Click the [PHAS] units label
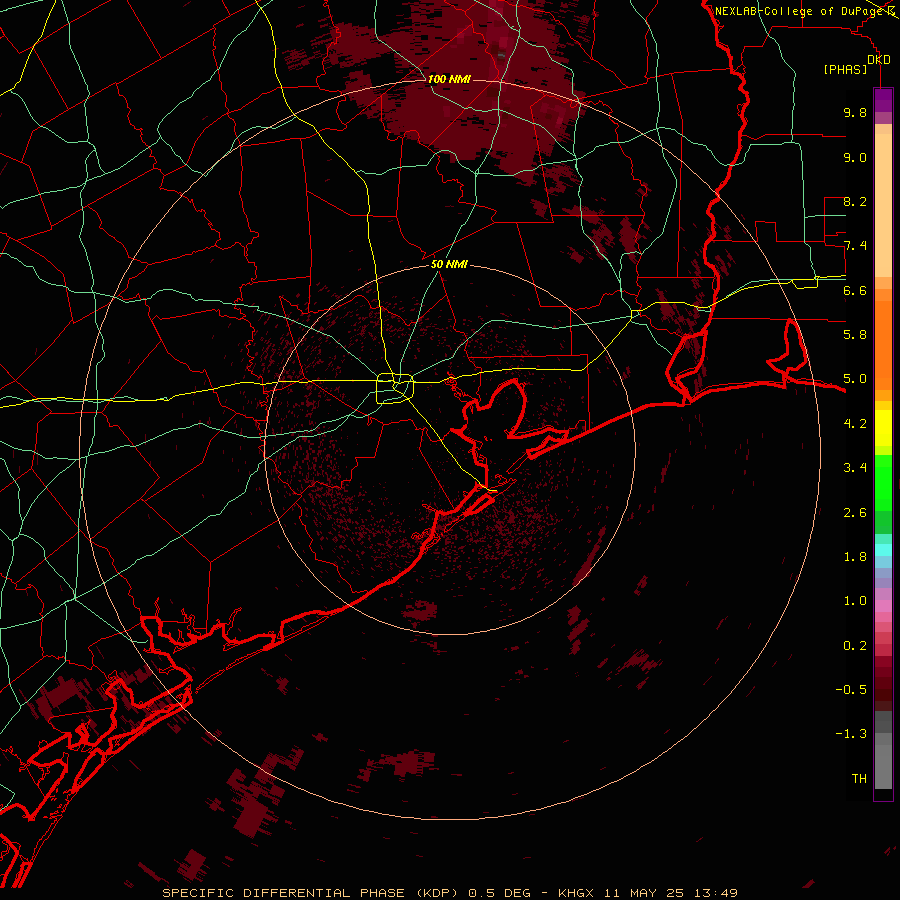The image size is (900, 900). pos(845,70)
